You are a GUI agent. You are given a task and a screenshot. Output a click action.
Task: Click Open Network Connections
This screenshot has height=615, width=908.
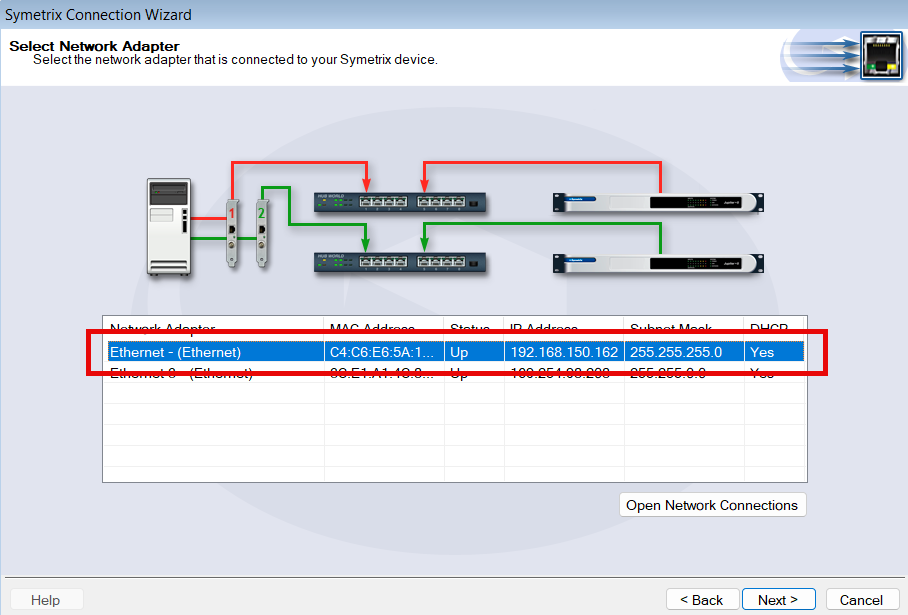point(712,505)
